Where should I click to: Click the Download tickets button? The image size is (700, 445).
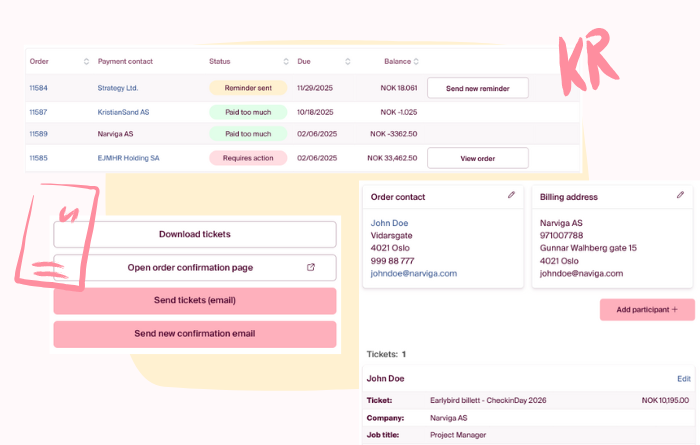[x=195, y=234]
